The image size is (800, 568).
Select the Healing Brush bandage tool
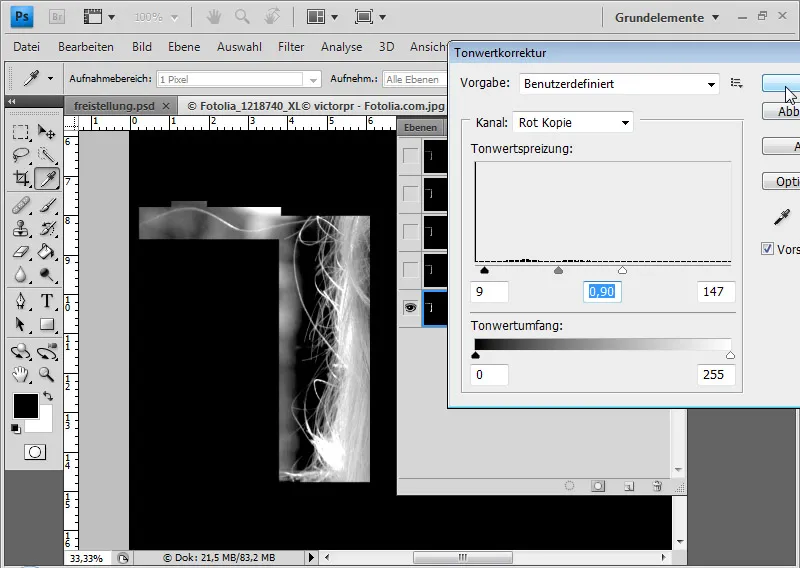click(x=20, y=205)
